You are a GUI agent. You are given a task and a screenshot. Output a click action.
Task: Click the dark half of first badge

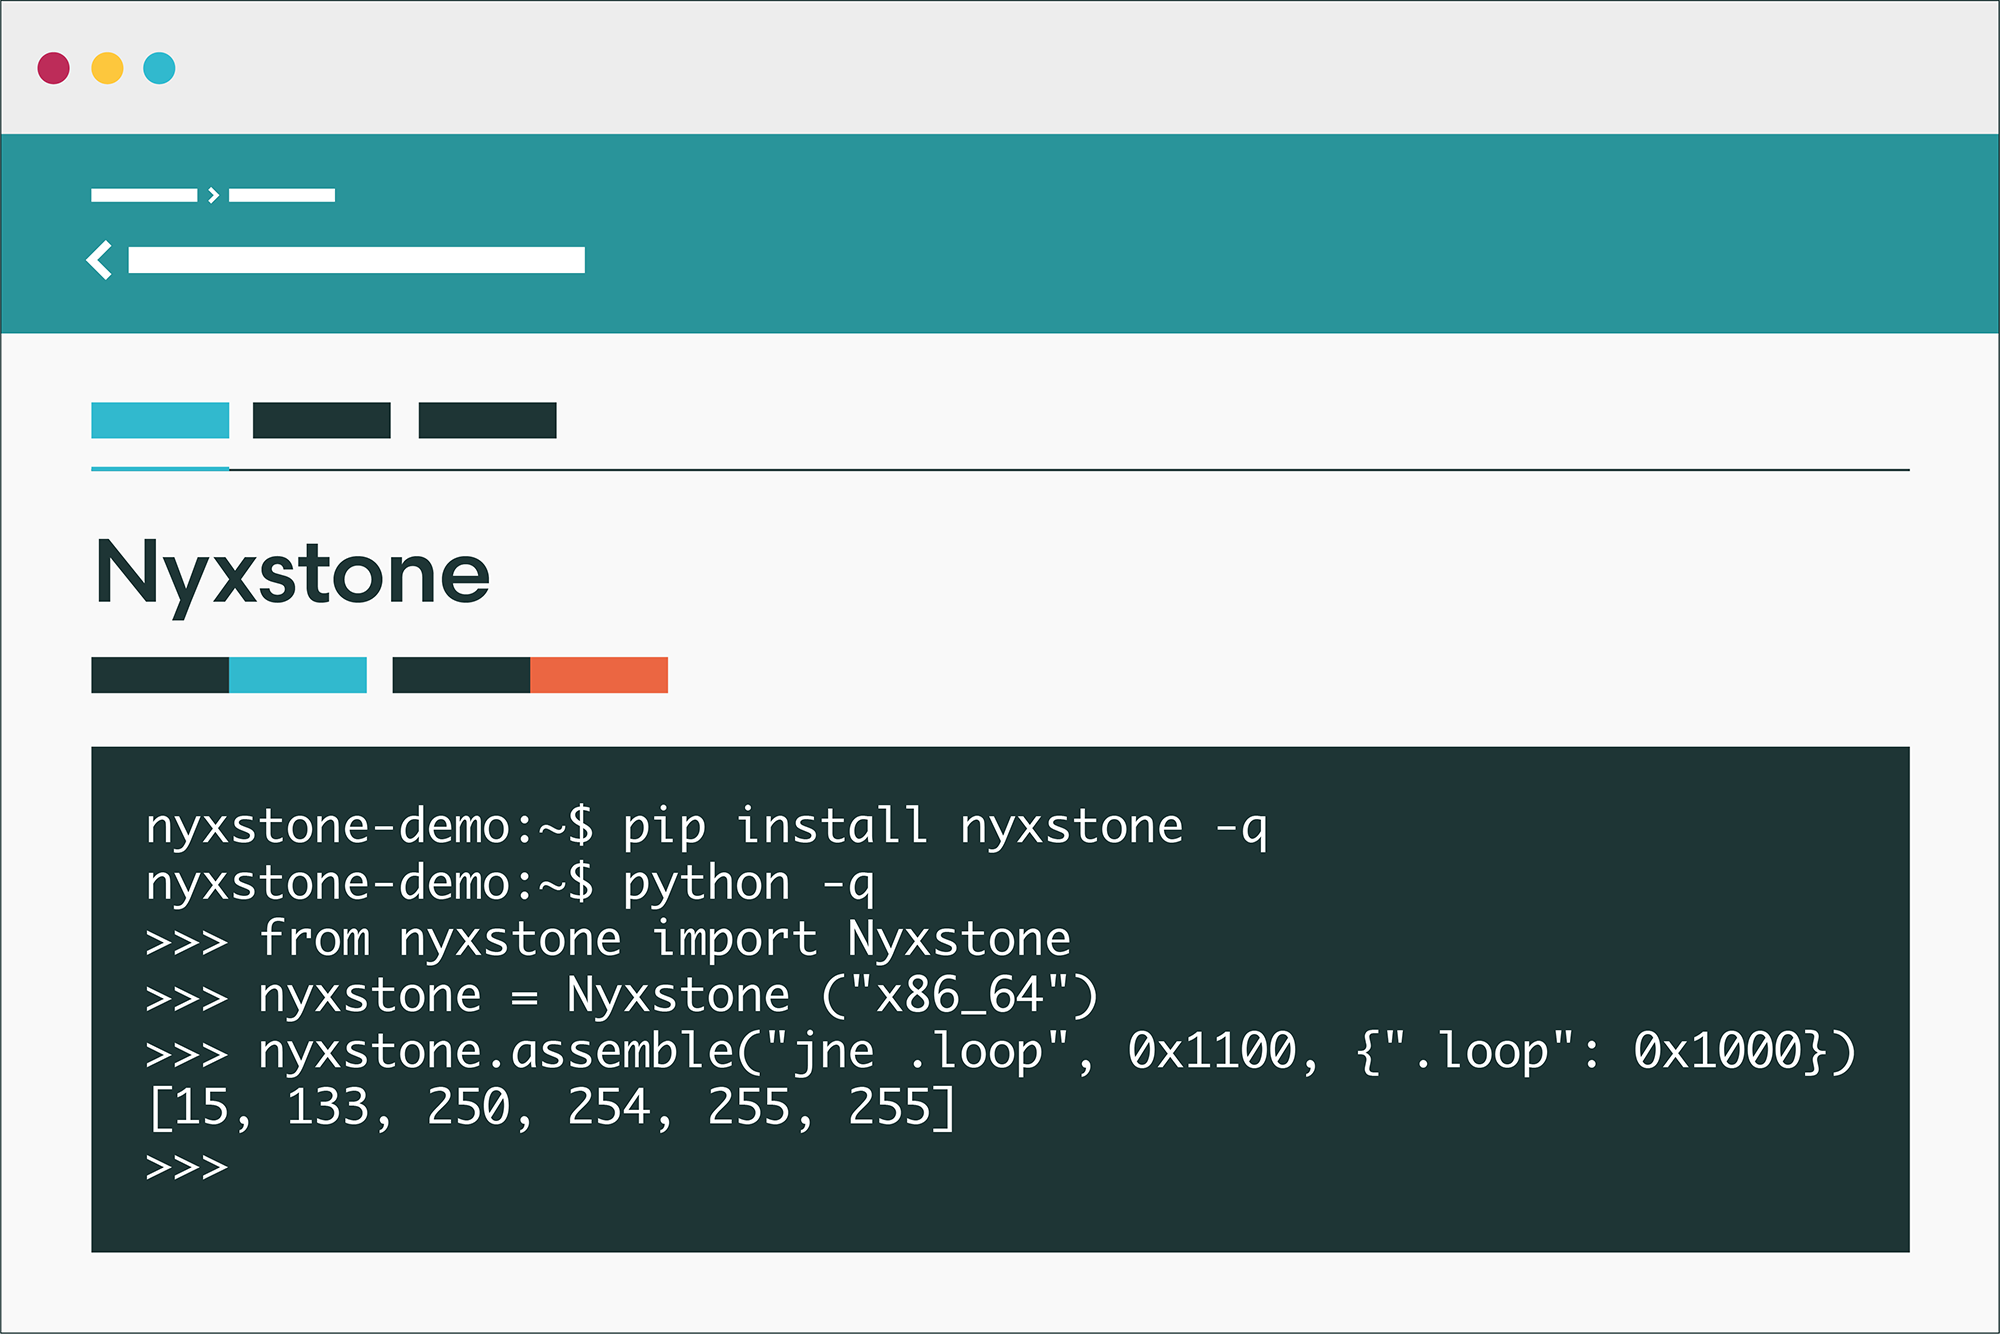[x=160, y=675]
